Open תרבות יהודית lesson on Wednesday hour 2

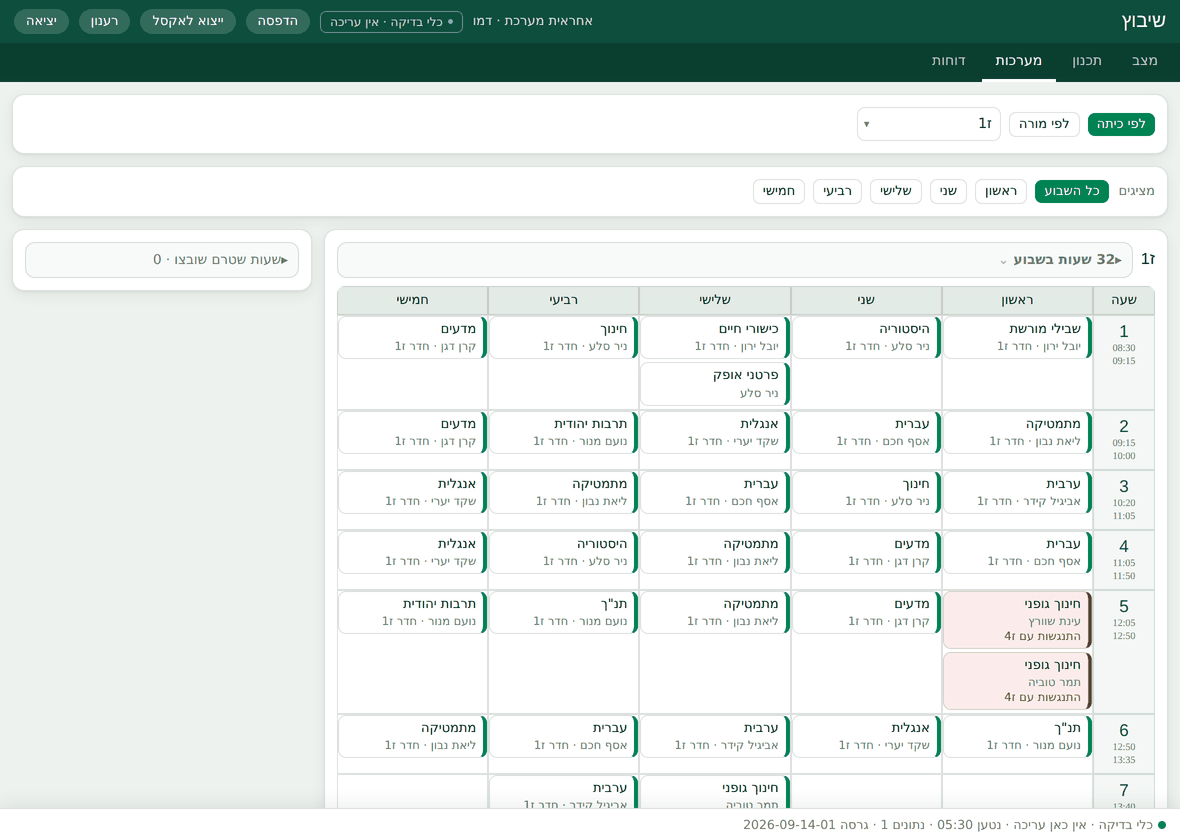tap(564, 432)
